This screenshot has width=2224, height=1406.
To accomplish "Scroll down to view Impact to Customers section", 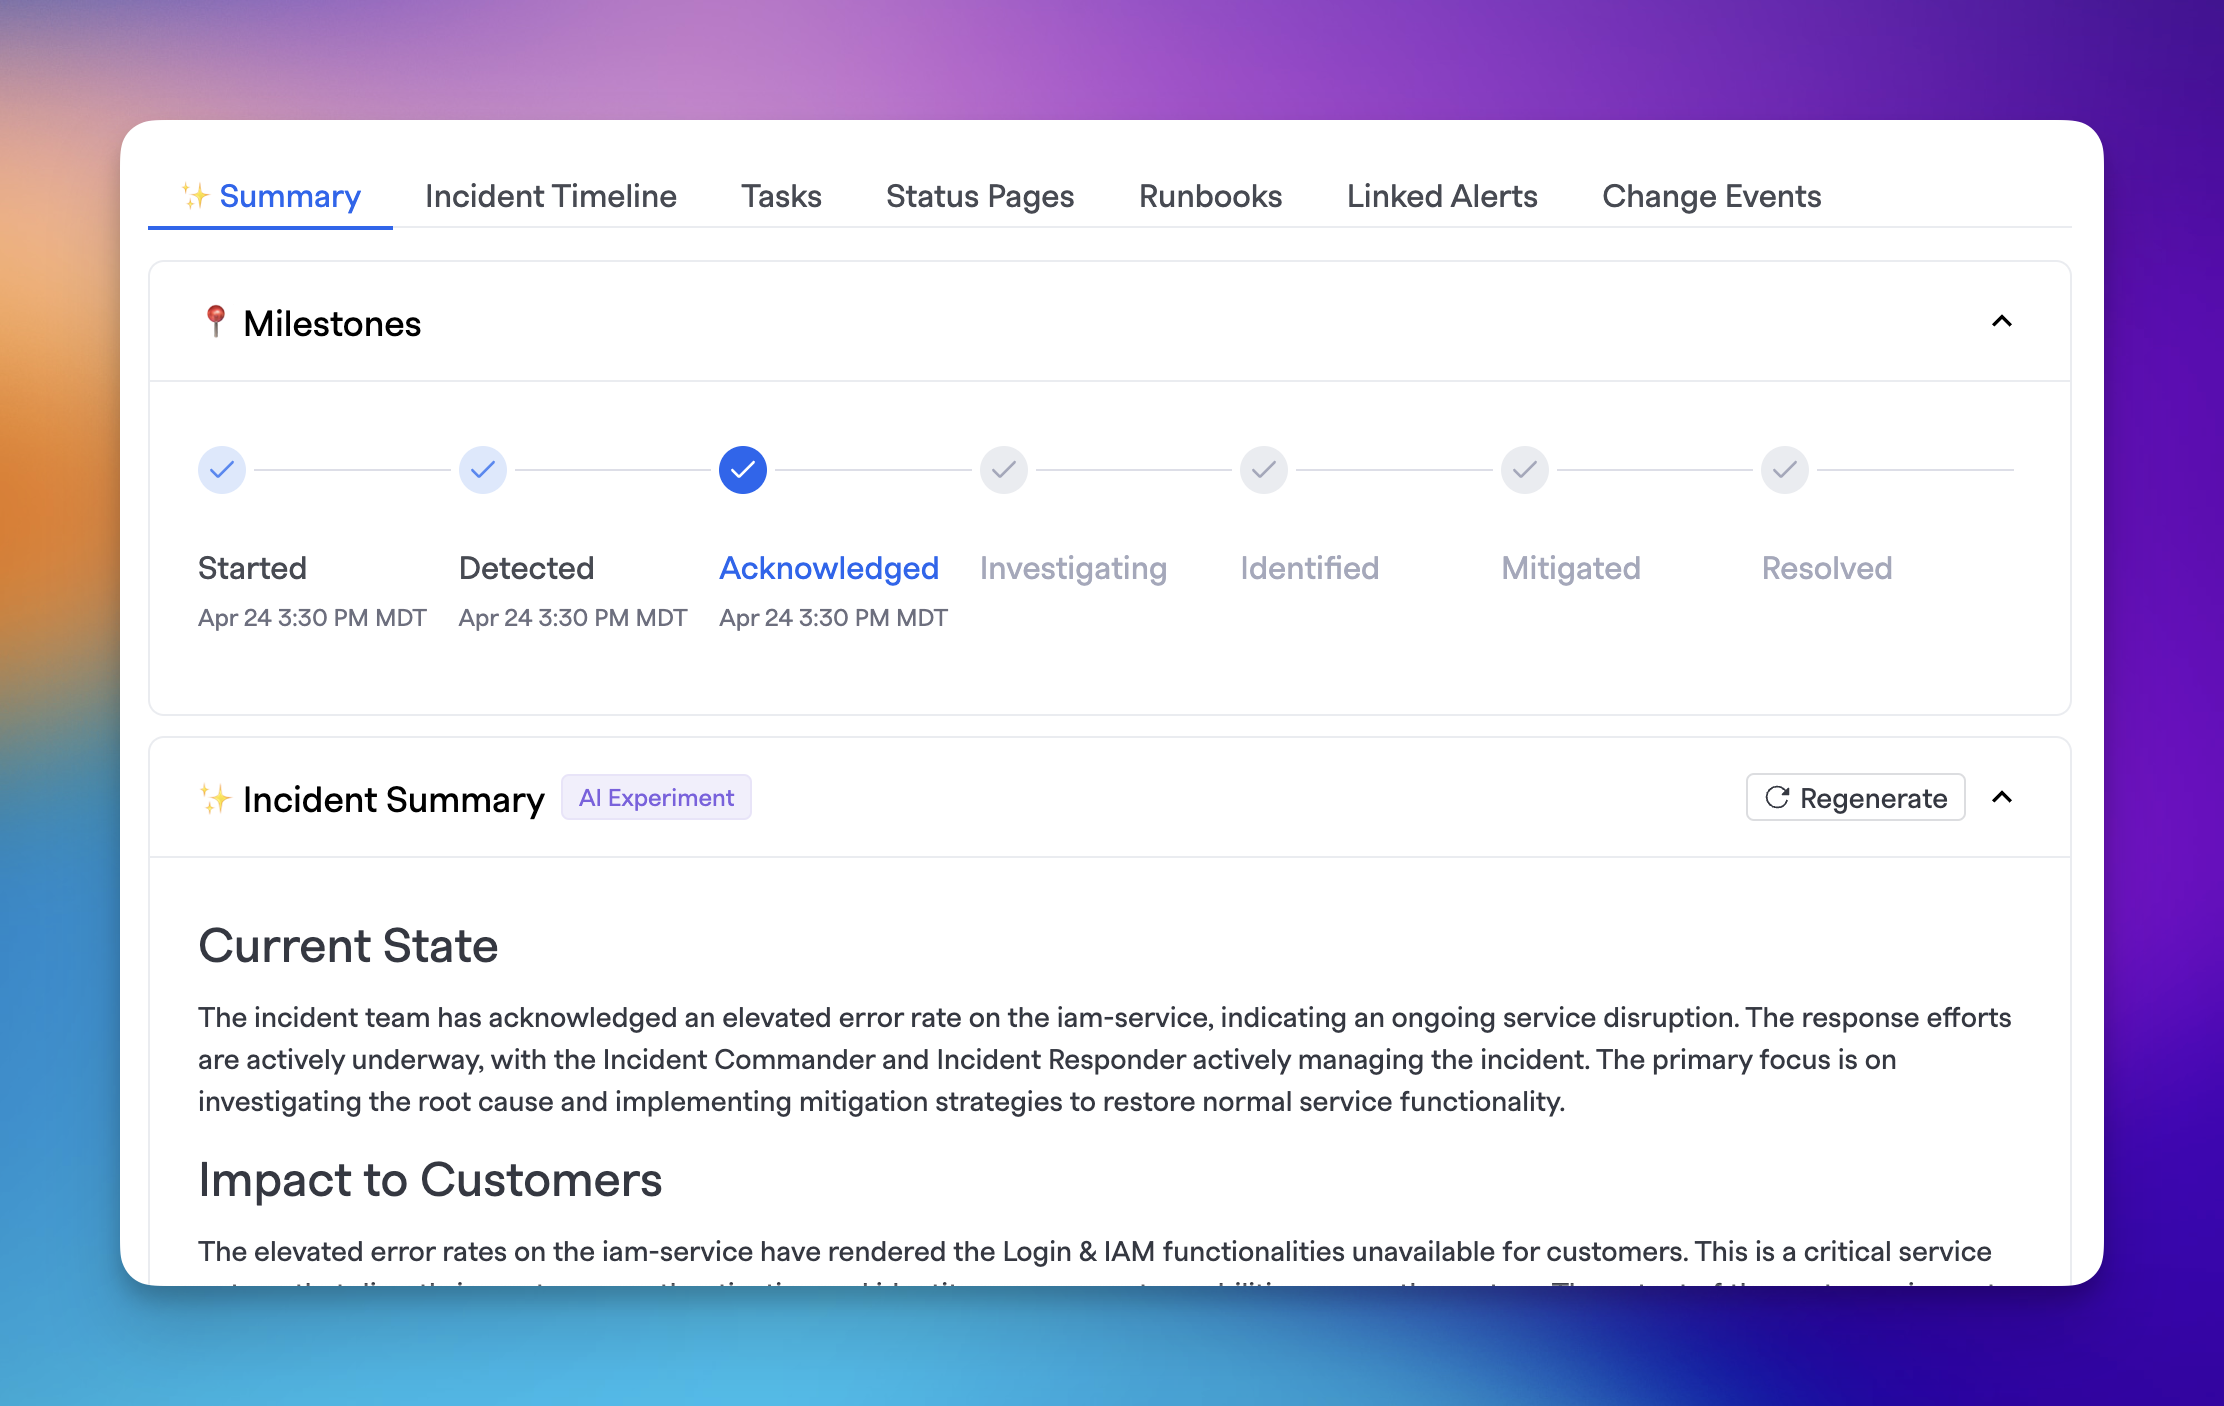I will [429, 1179].
